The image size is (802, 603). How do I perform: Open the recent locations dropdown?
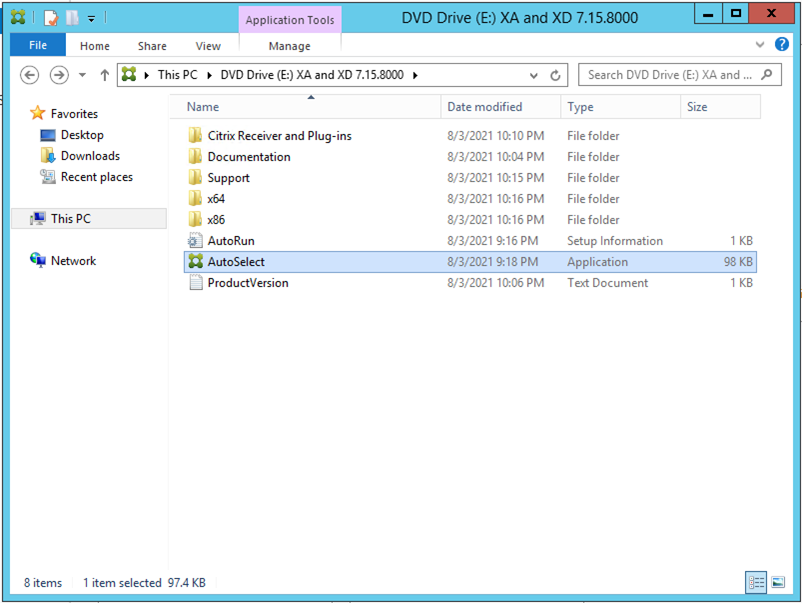(82, 75)
